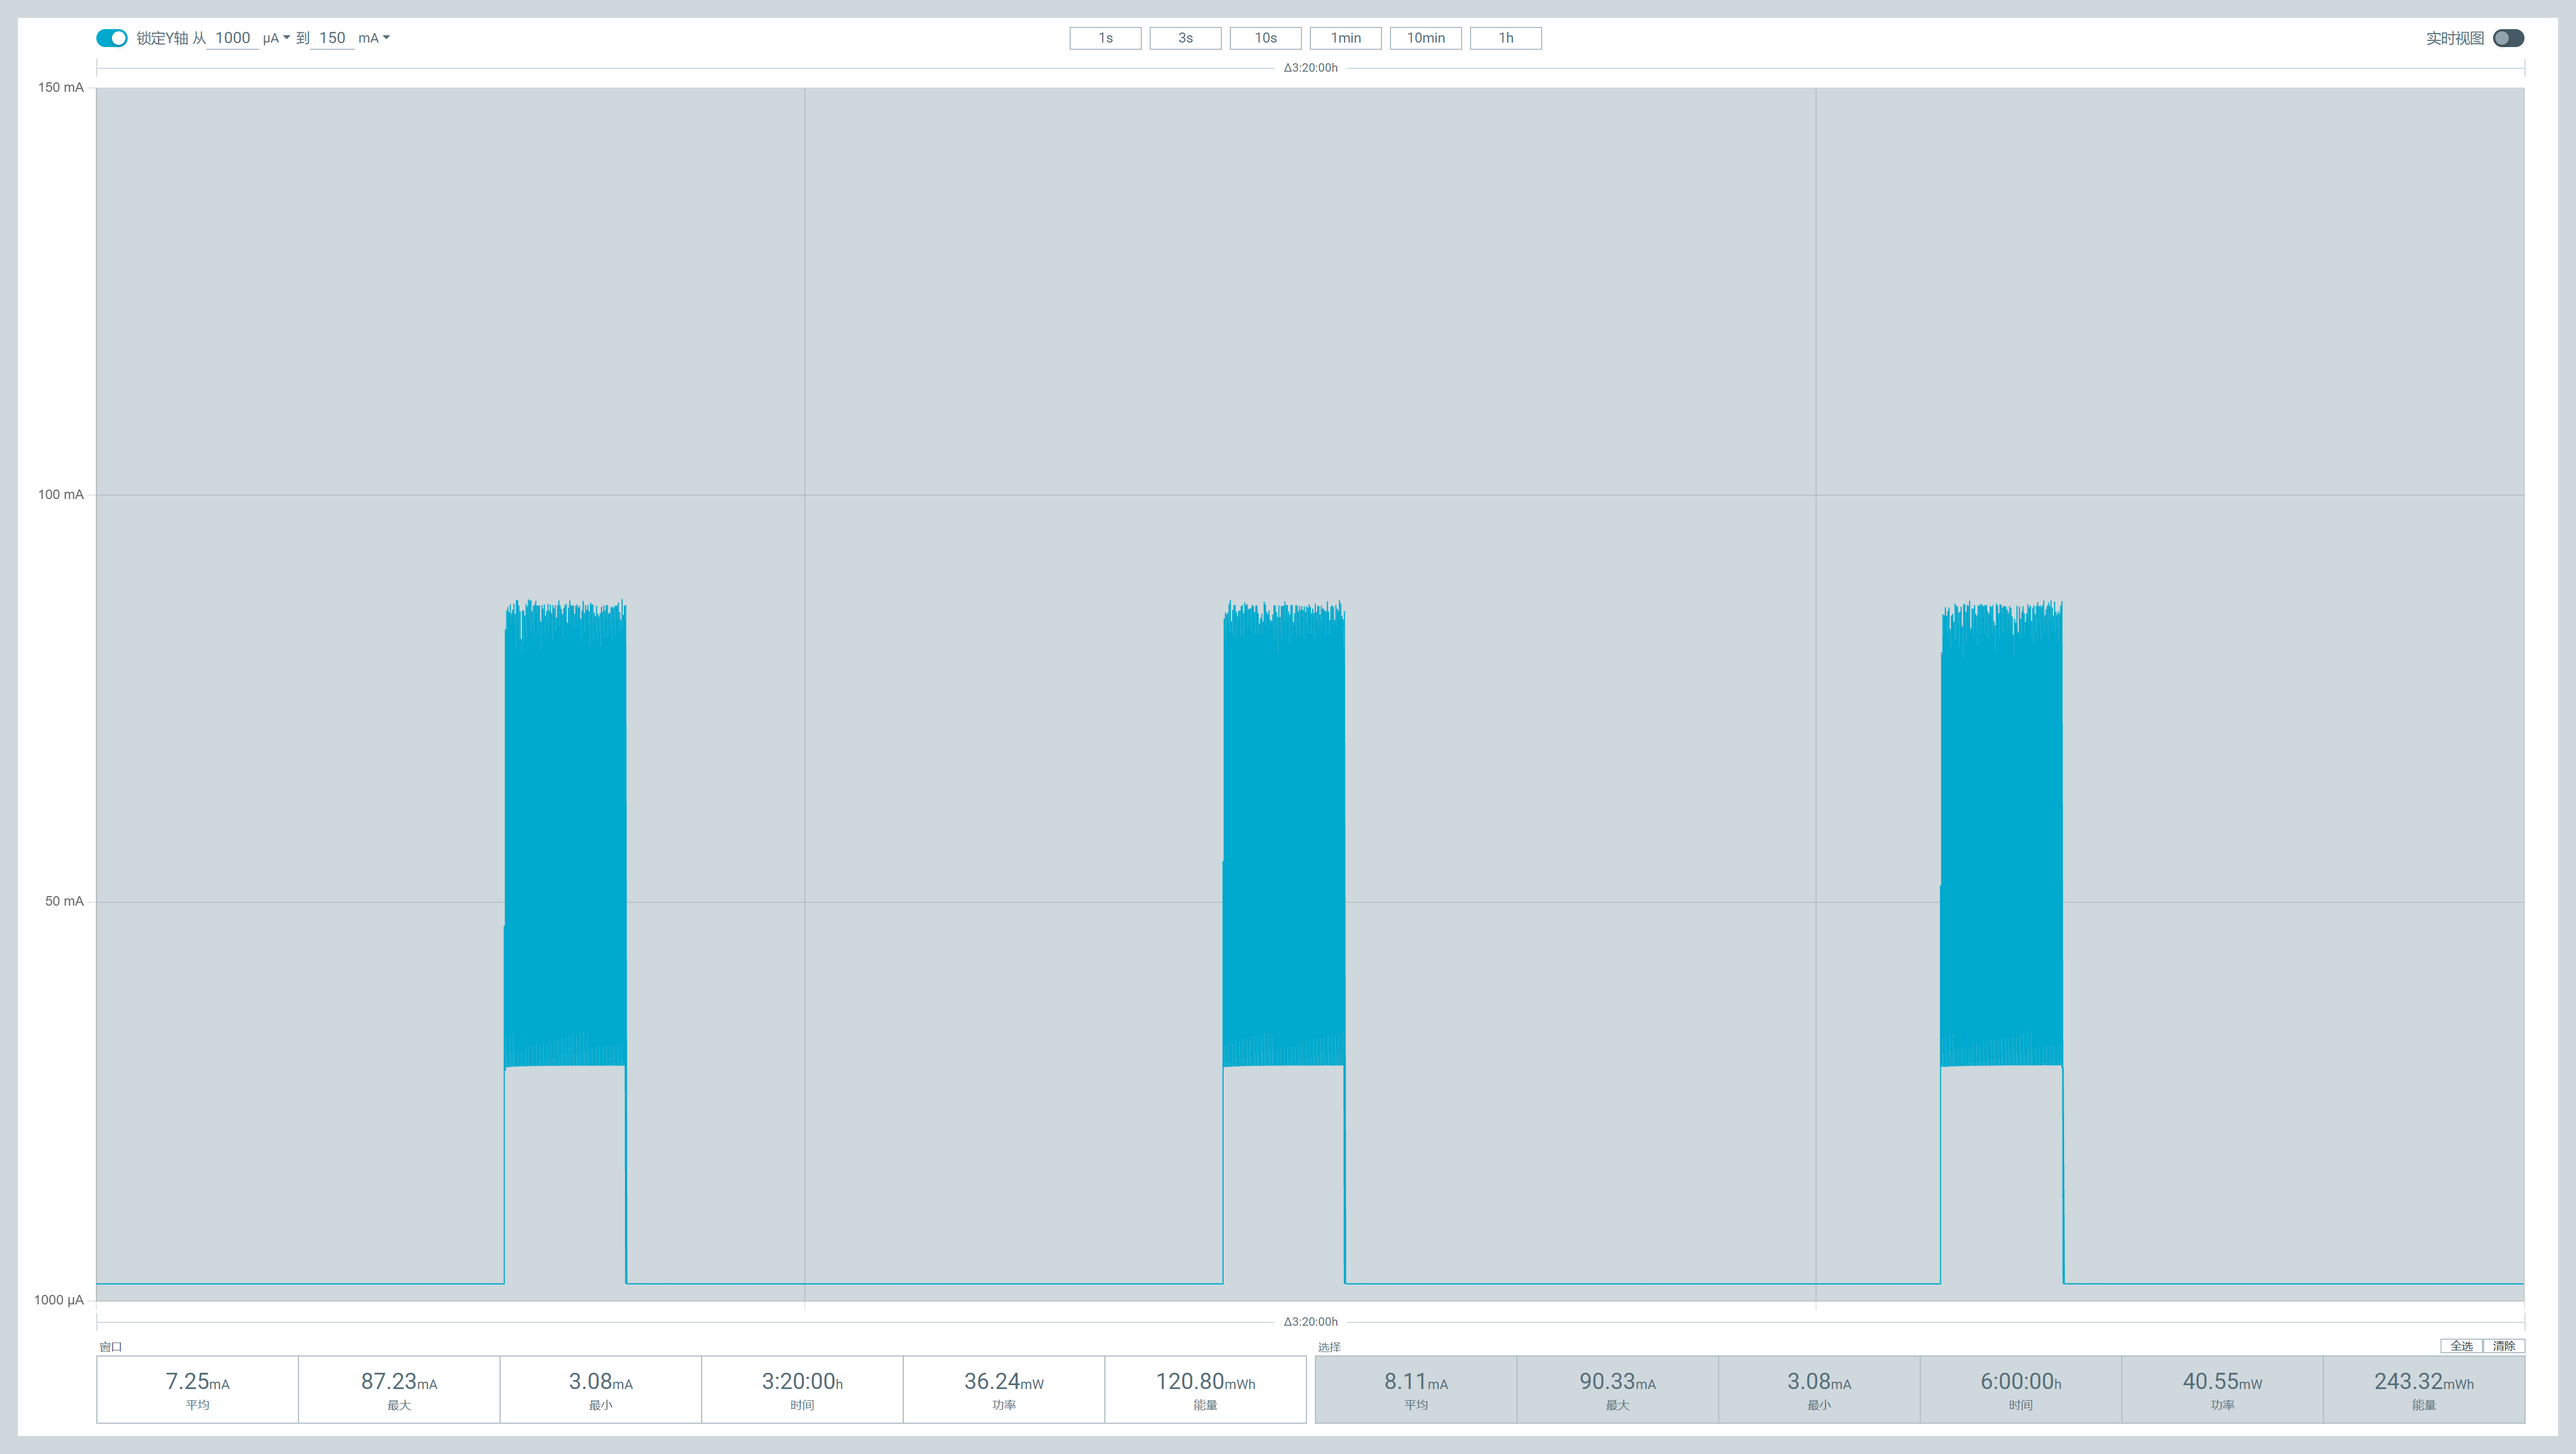The width and height of the screenshot is (2576, 1454).
Task: Click the select all (全选) button
Action: click(x=2461, y=1346)
